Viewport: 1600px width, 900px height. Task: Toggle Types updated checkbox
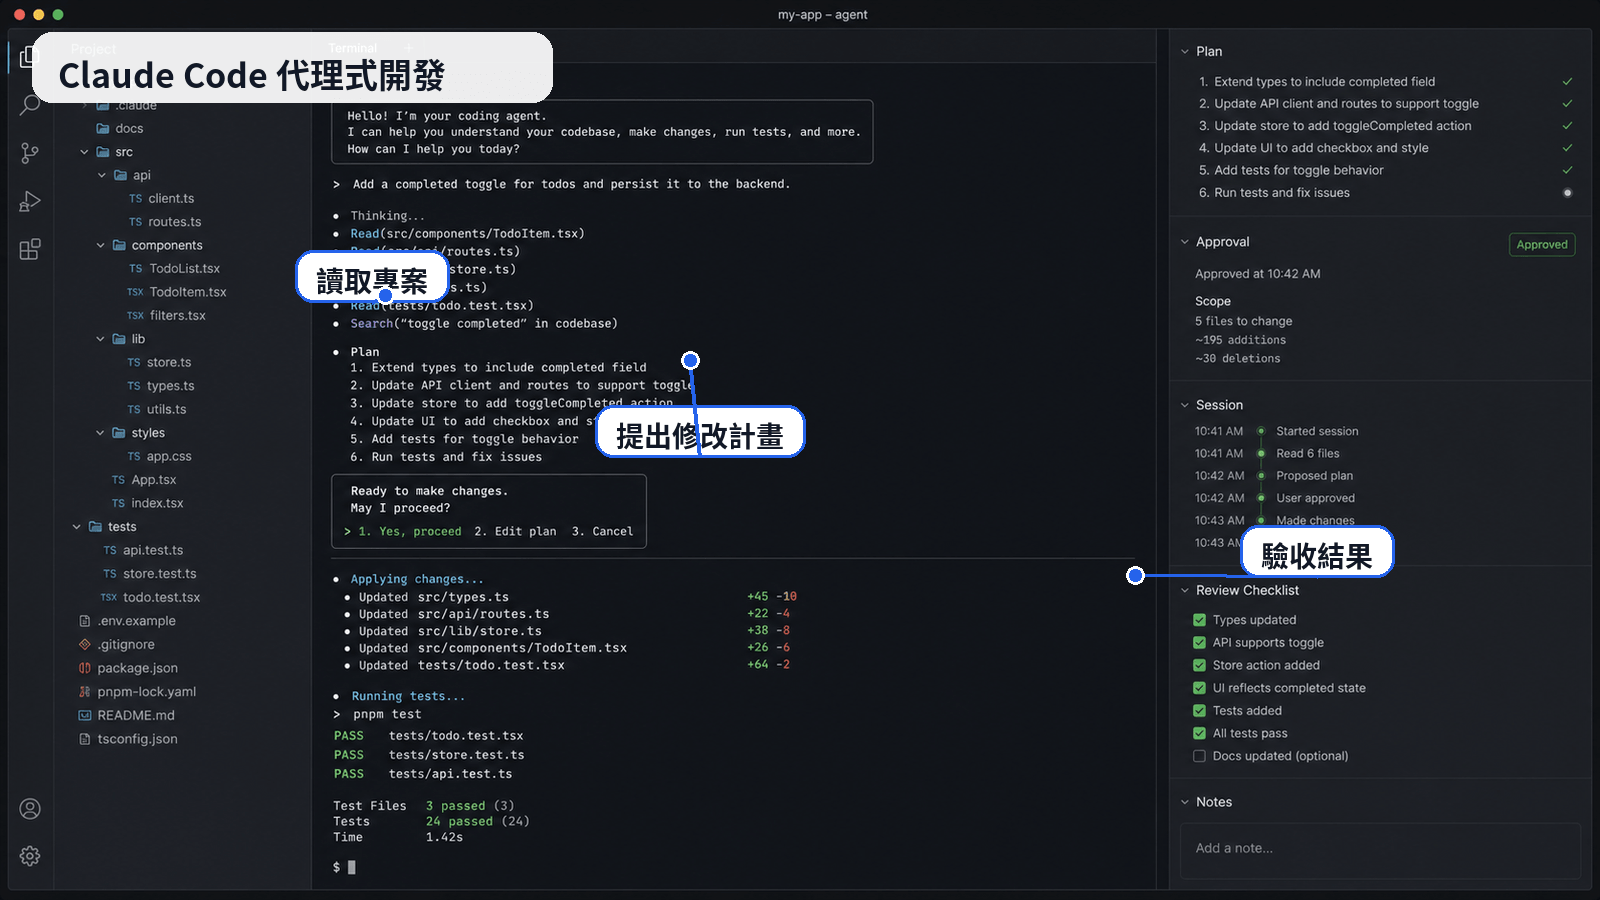(x=1199, y=620)
